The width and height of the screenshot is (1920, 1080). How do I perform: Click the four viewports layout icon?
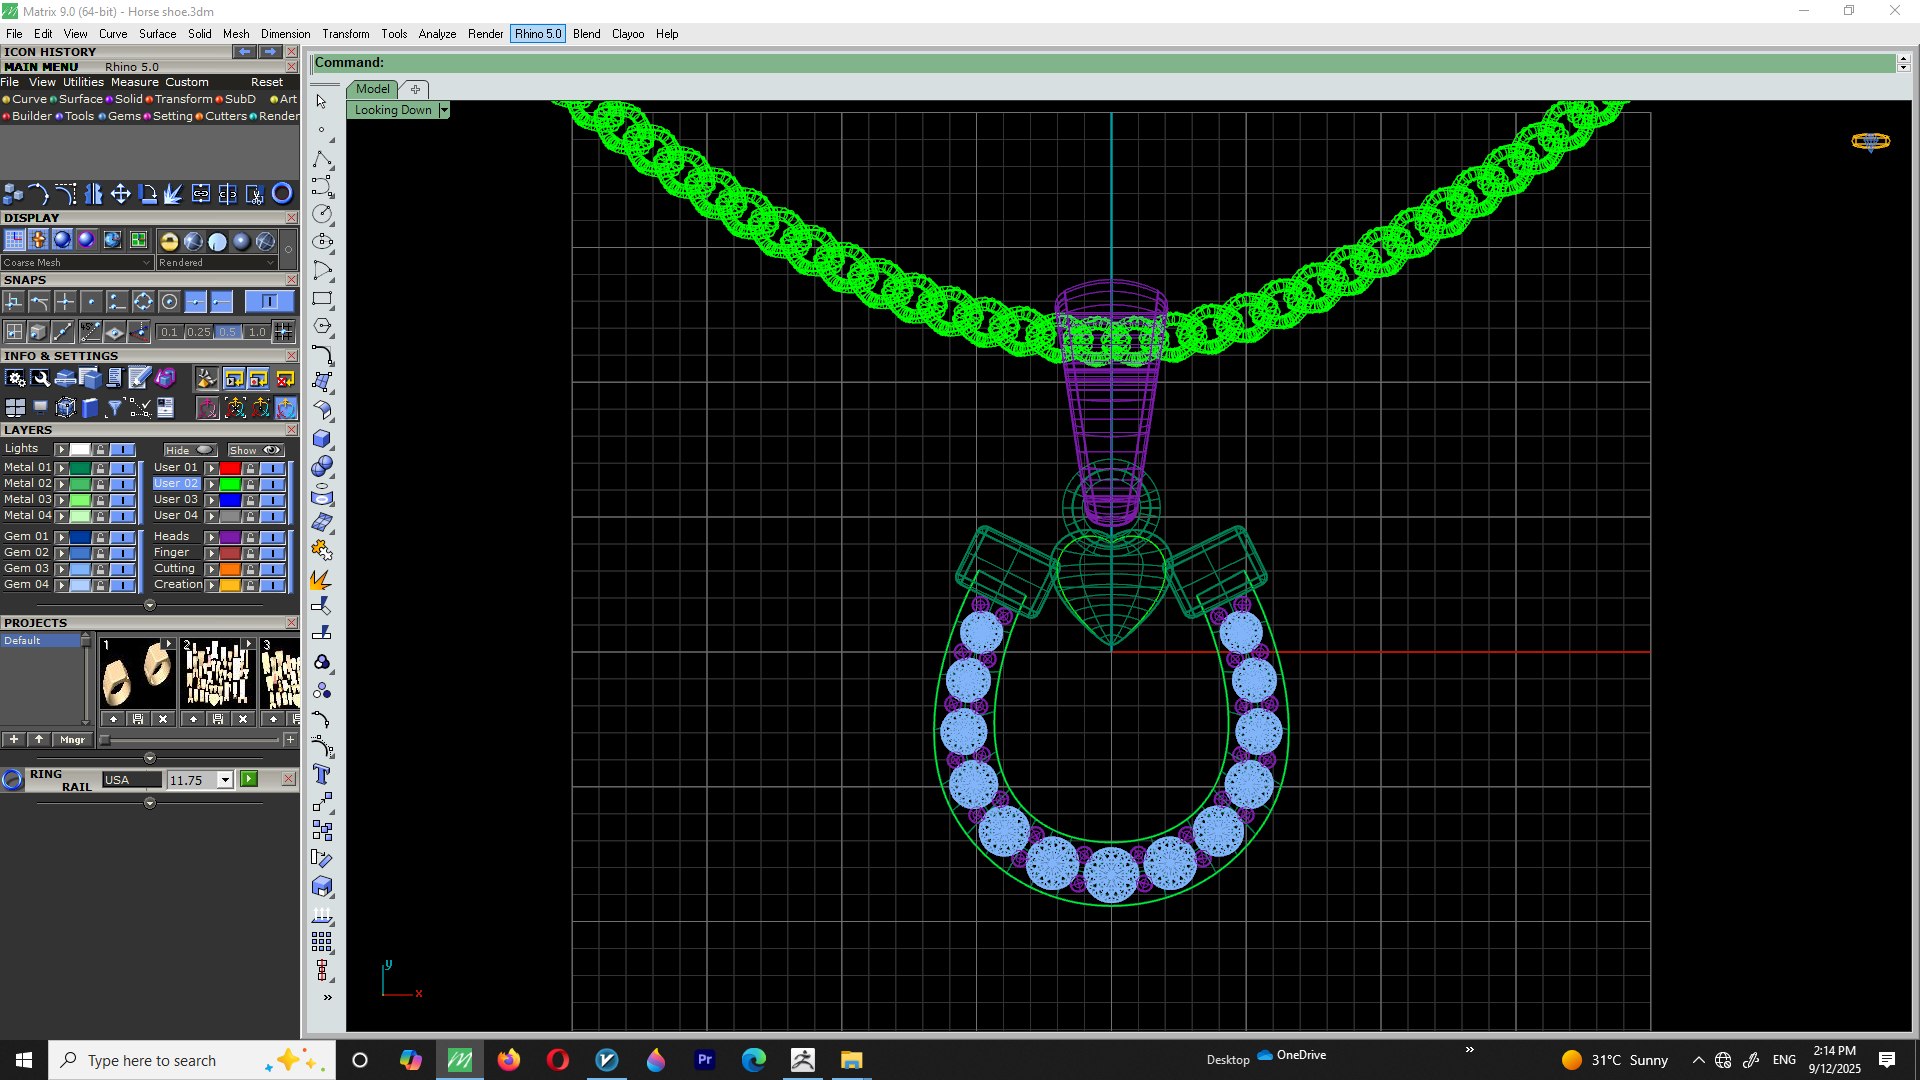(x=15, y=407)
